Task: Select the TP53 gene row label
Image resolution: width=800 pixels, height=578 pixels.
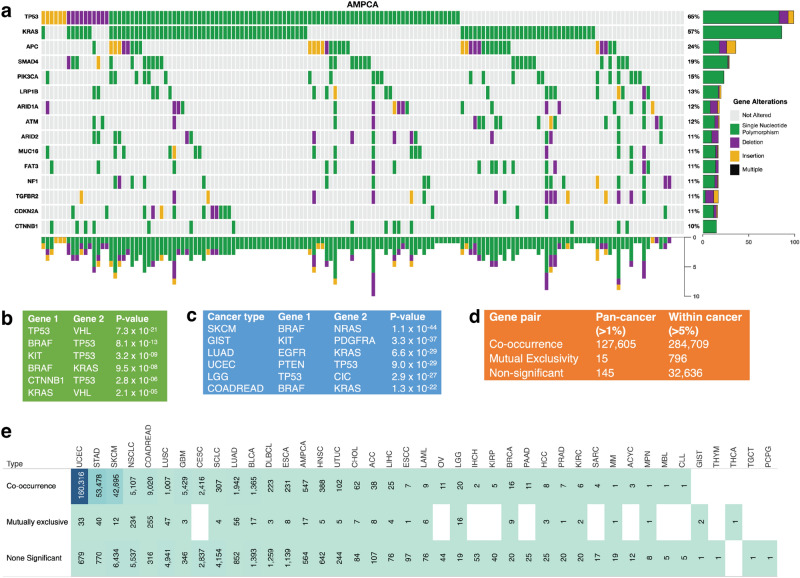Action: (x=33, y=16)
